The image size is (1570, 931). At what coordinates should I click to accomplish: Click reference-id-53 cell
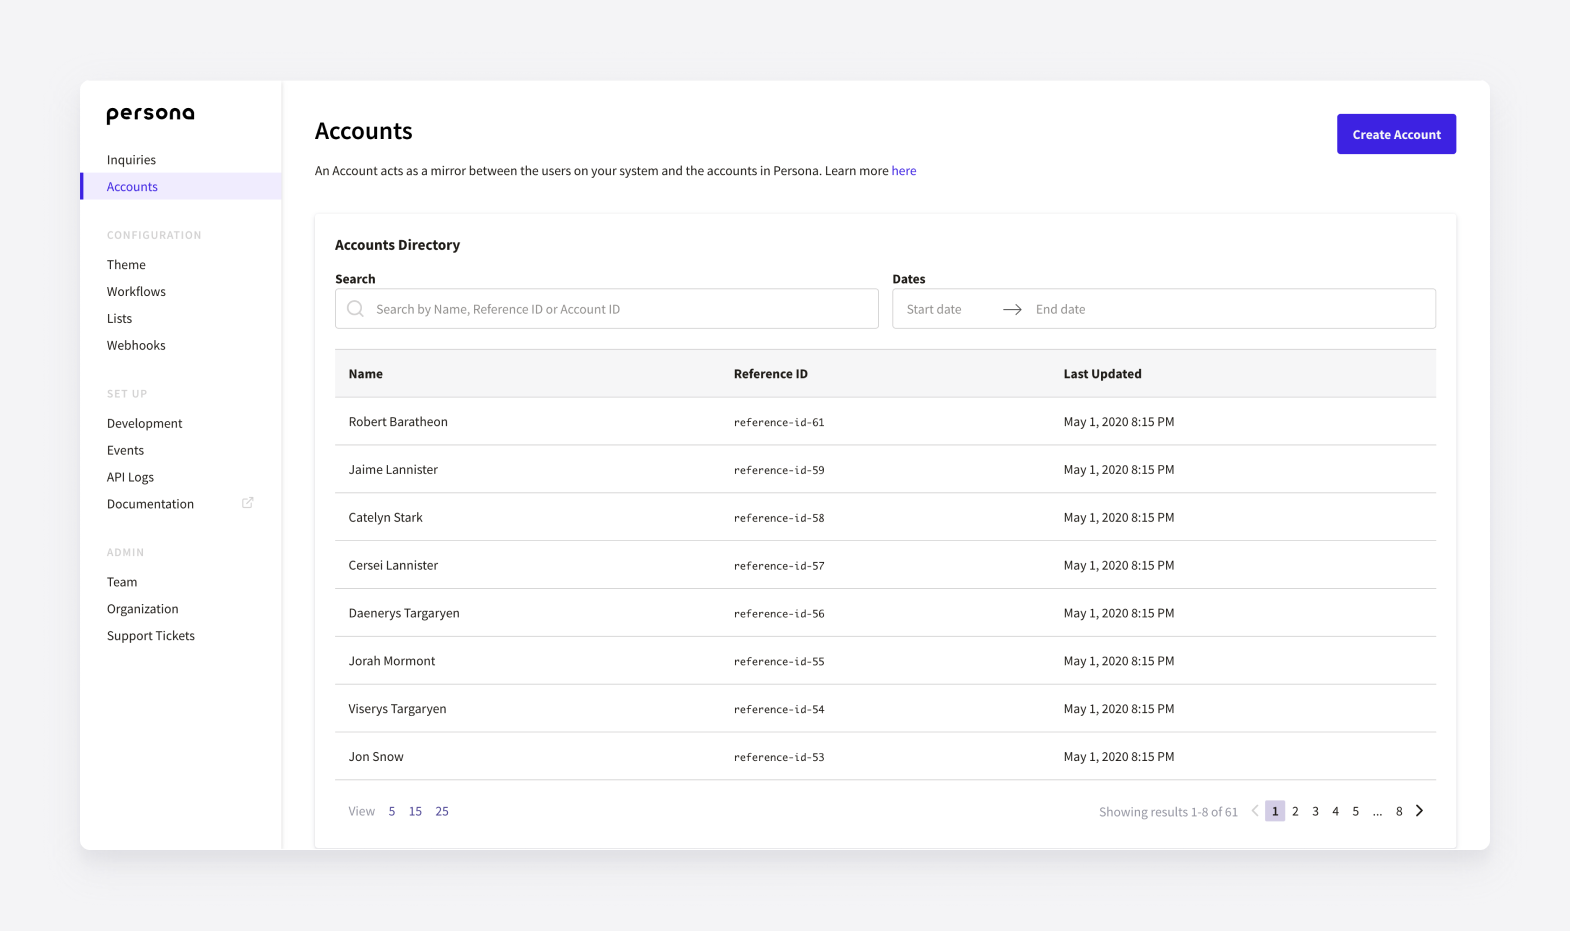(779, 758)
